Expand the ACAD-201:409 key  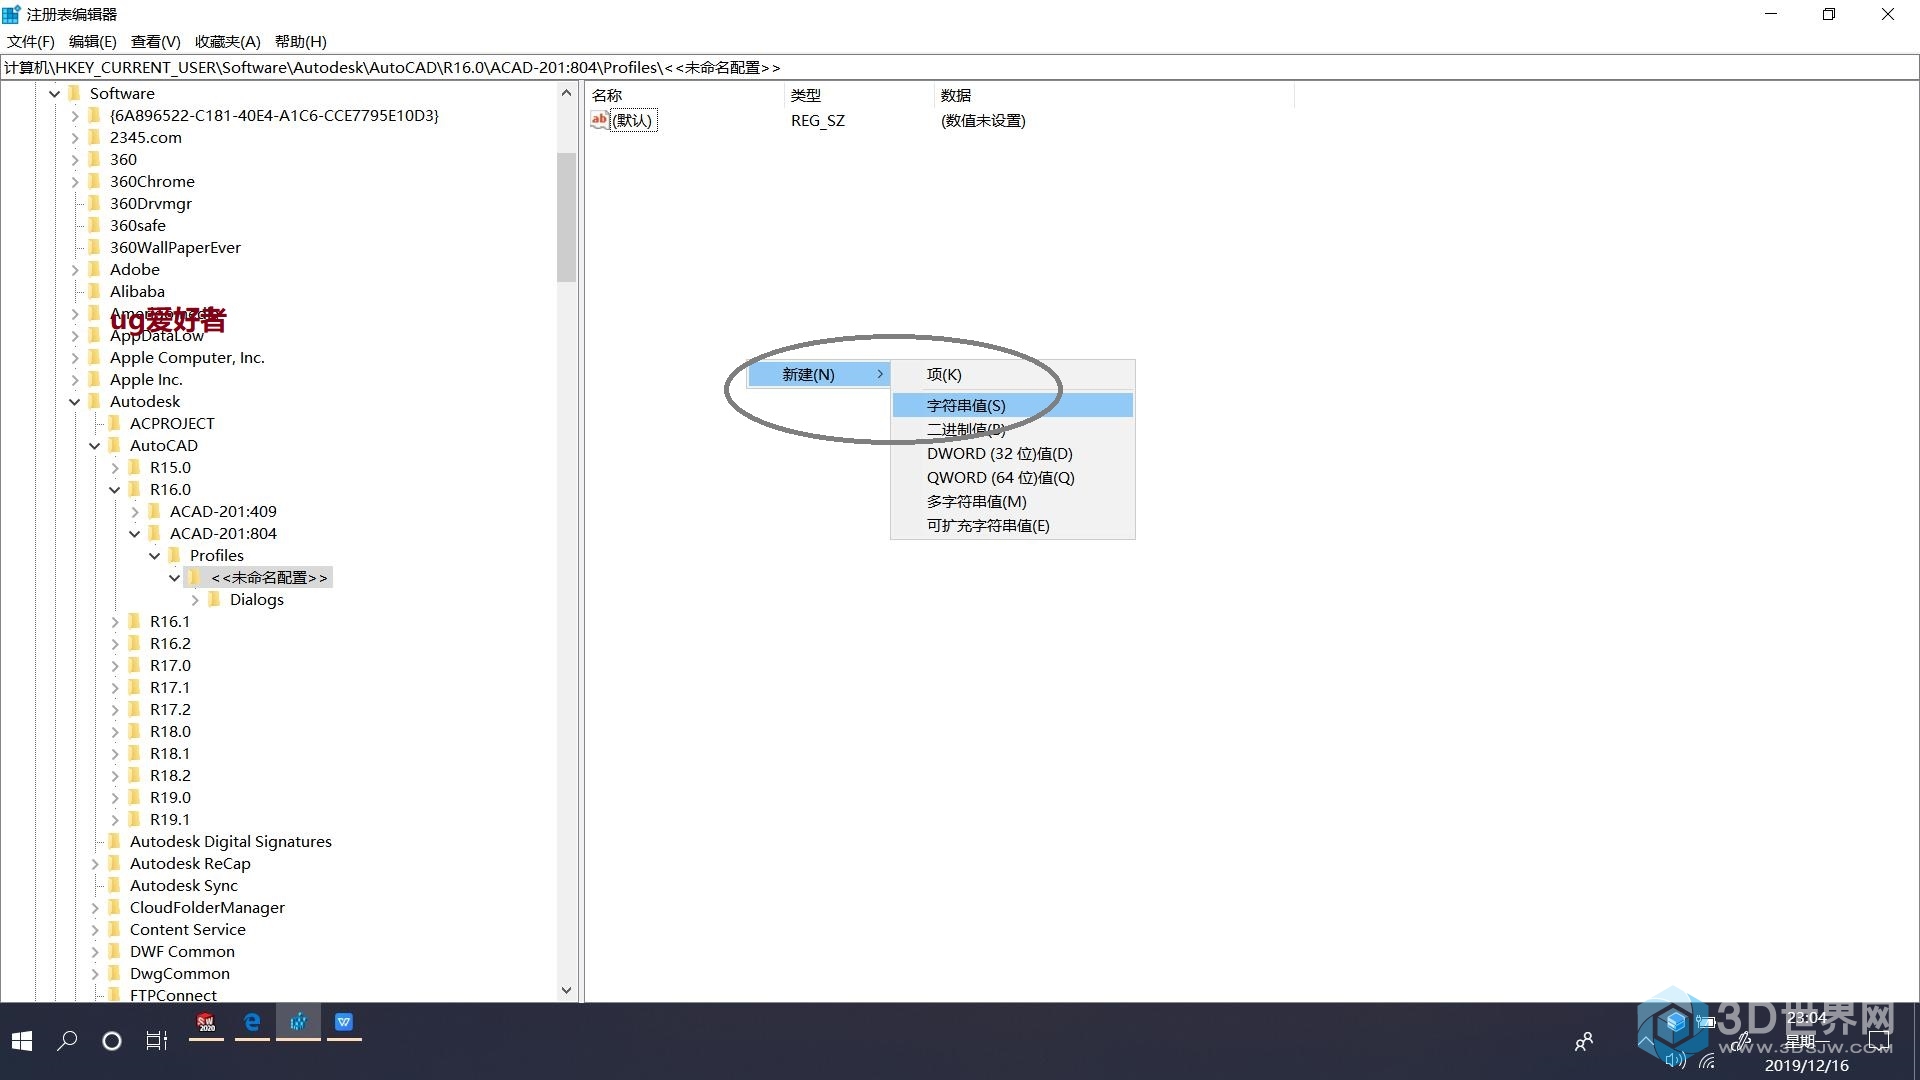tap(134, 511)
